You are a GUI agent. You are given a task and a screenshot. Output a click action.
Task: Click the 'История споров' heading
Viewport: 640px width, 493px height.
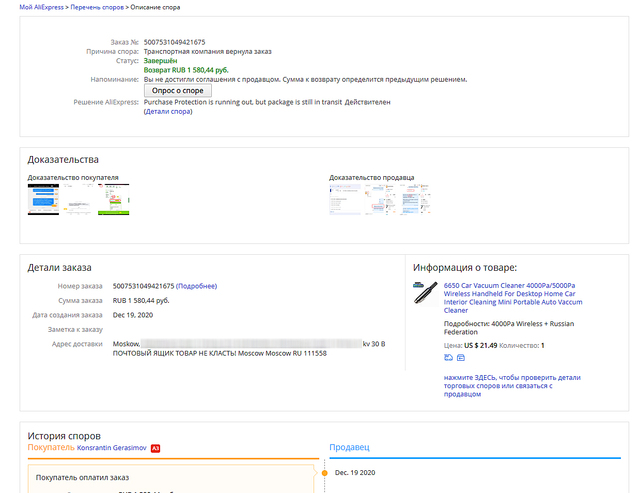tap(64, 436)
